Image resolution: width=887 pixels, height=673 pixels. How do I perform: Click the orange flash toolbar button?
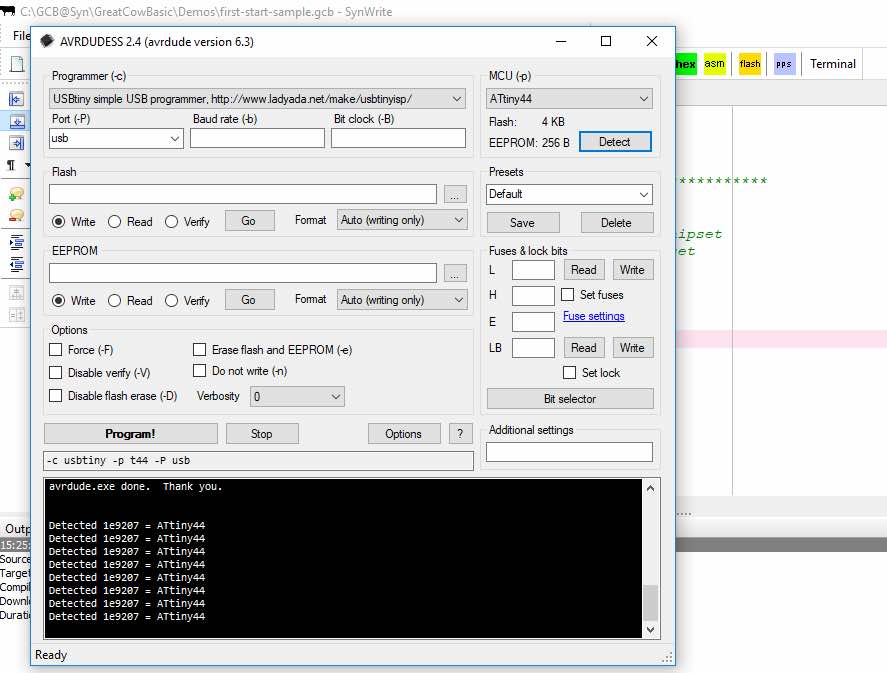(750, 64)
